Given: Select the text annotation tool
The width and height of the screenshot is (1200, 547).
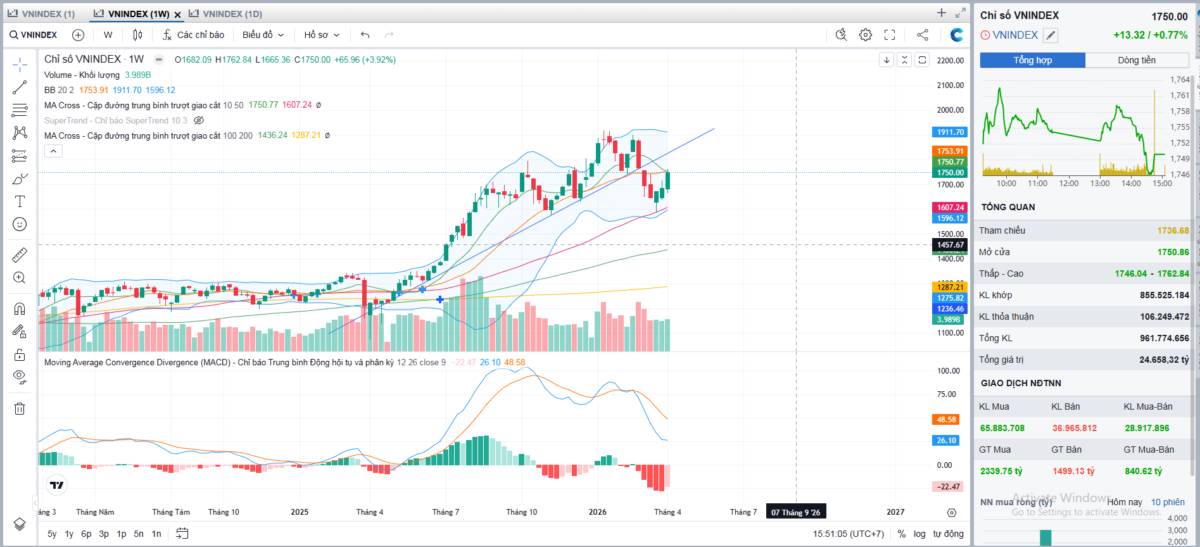Looking at the screenshot, I should 20,201.
